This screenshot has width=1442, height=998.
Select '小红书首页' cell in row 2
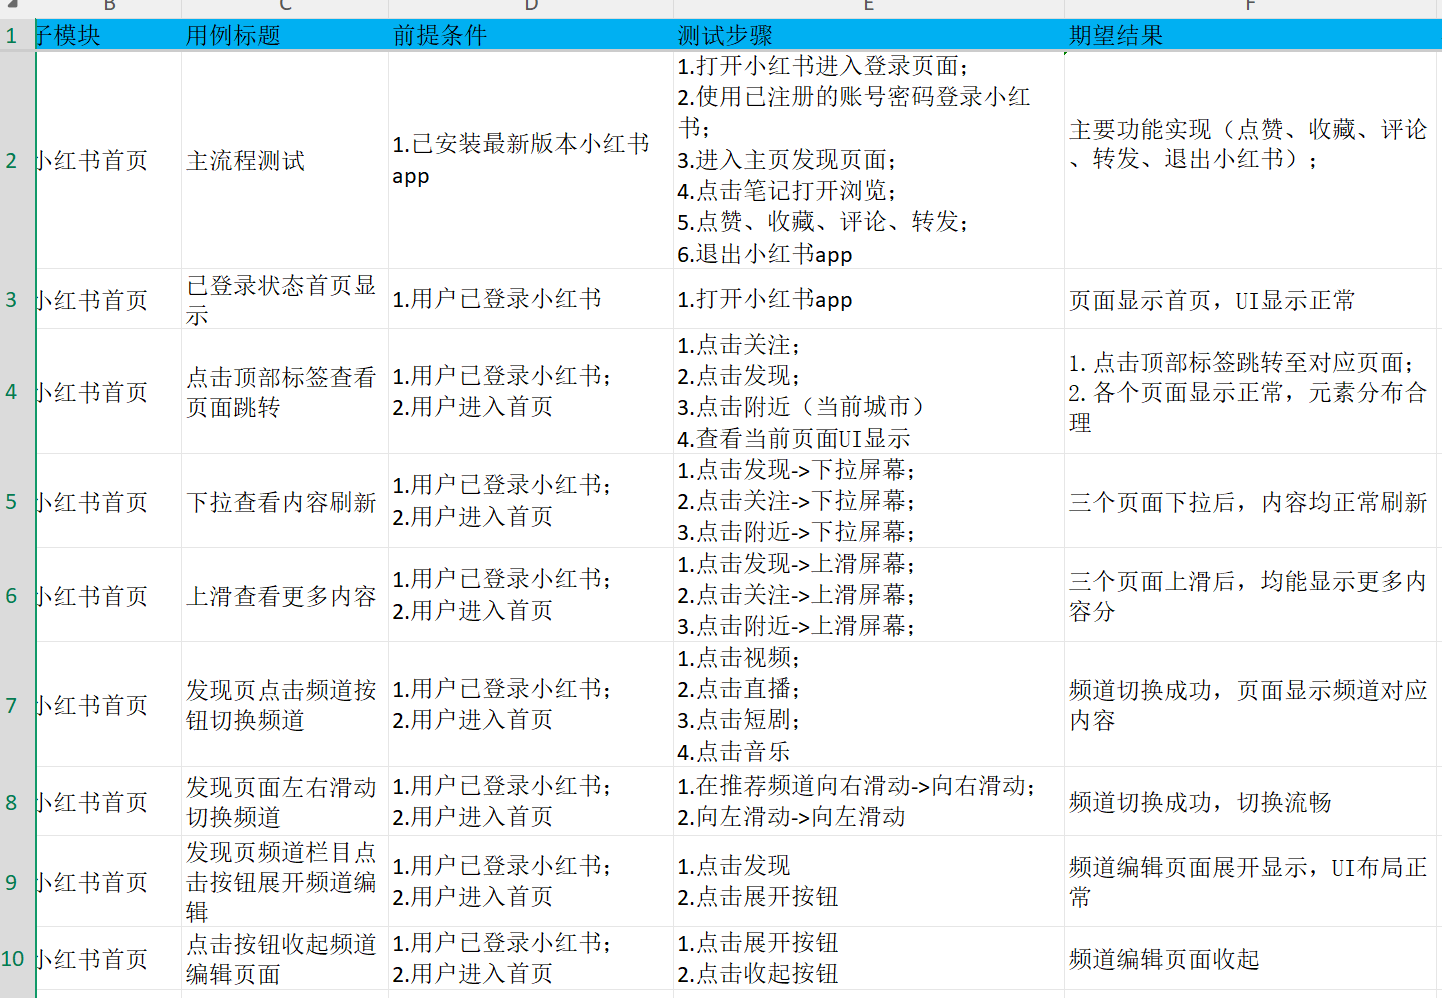click(108, 160)
